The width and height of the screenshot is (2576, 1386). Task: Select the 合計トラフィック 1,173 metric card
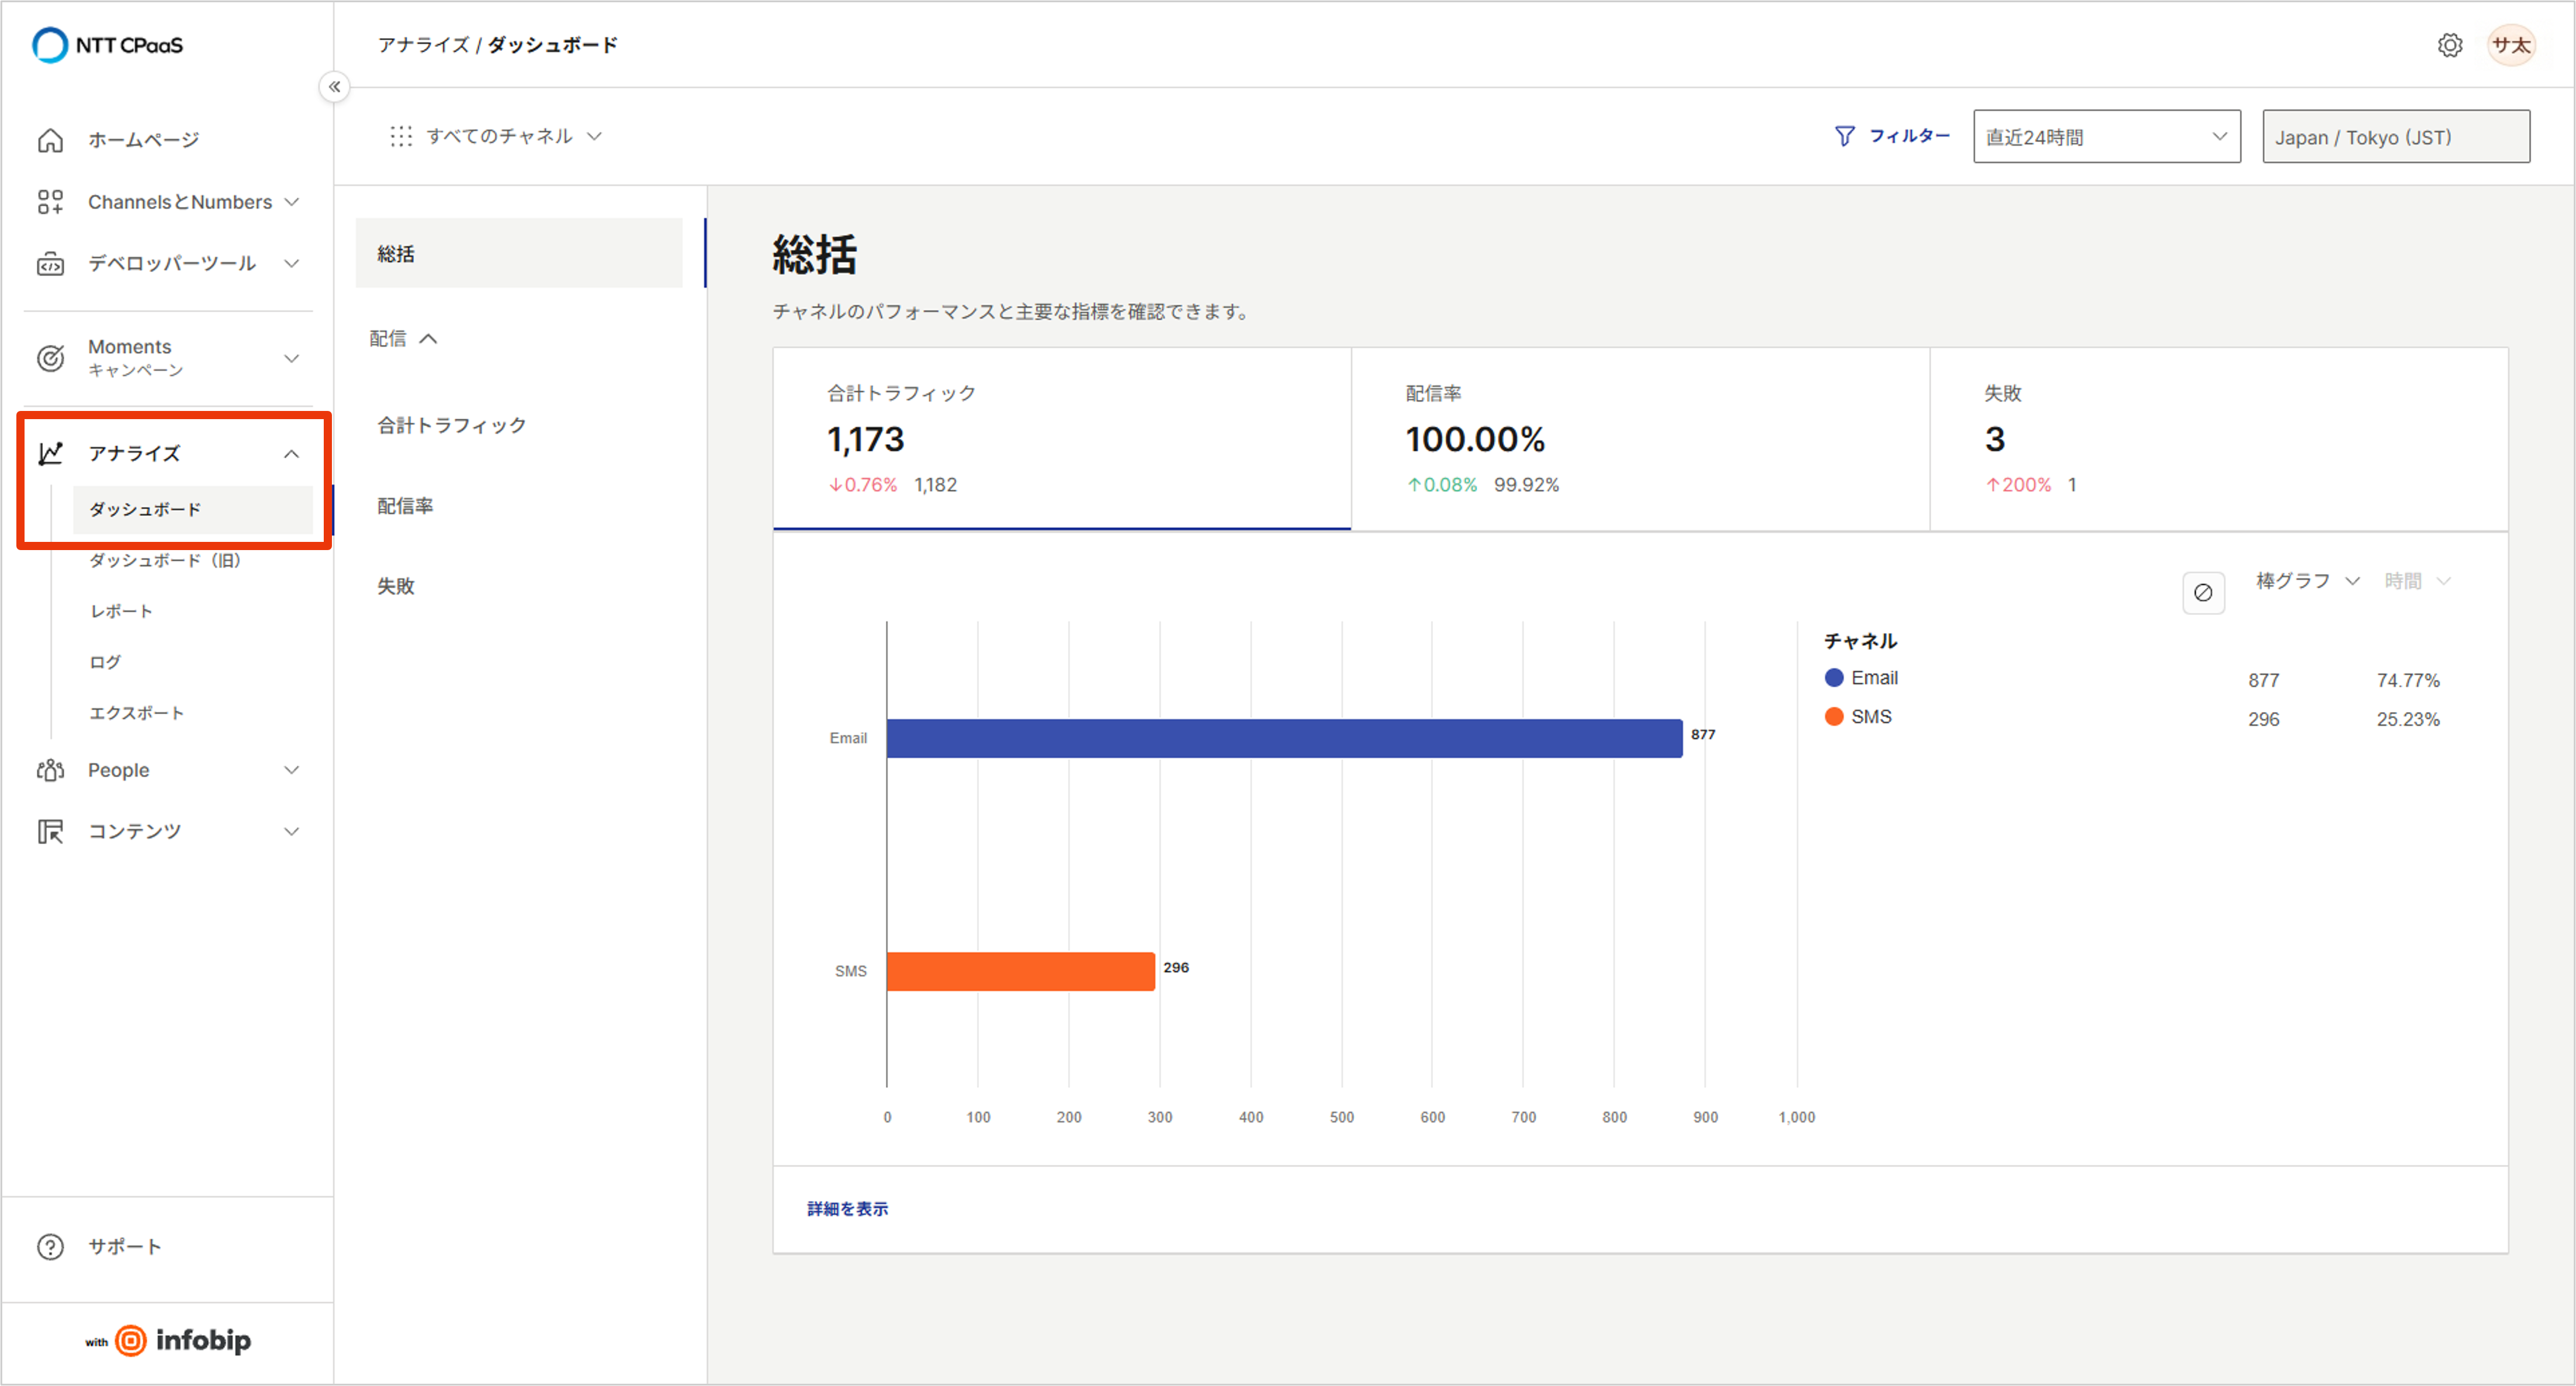click(x=1062, y=439)
